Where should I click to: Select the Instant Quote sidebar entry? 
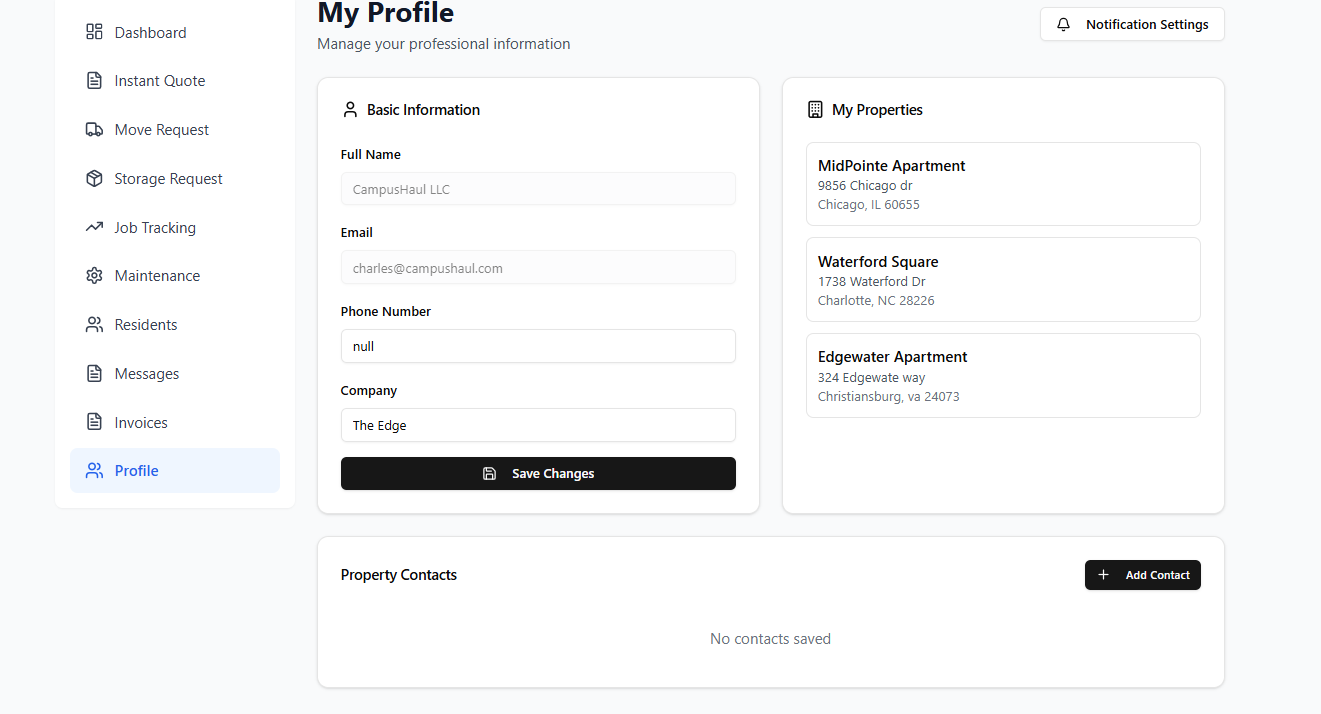coord(160,80)
